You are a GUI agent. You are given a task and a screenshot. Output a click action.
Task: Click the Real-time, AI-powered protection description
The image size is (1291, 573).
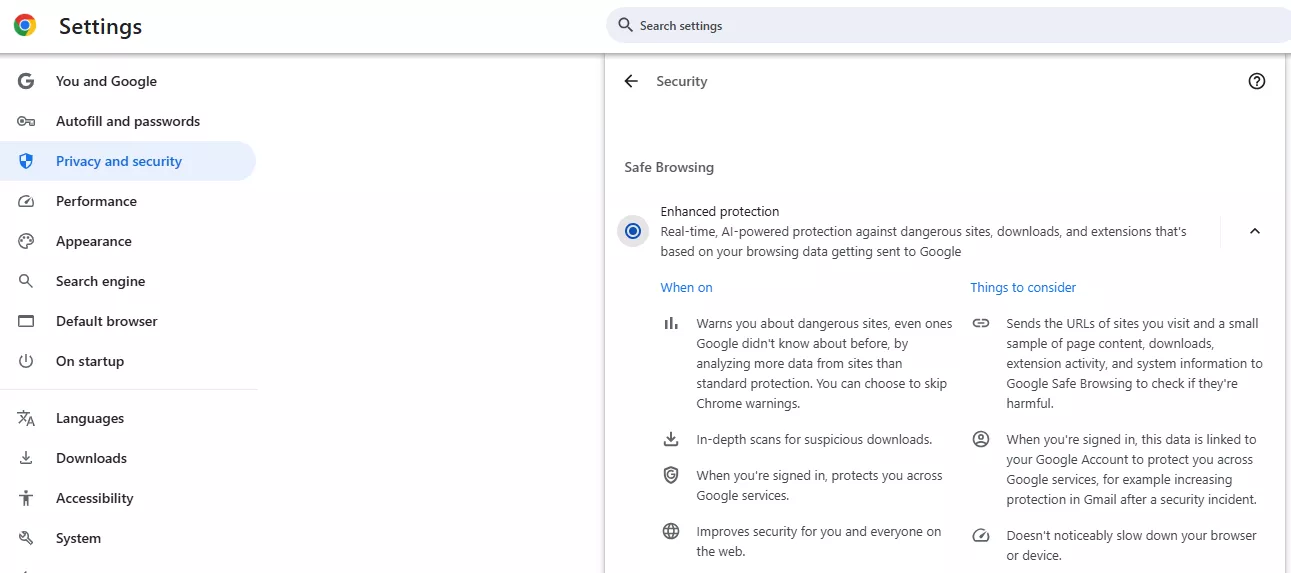923,241
